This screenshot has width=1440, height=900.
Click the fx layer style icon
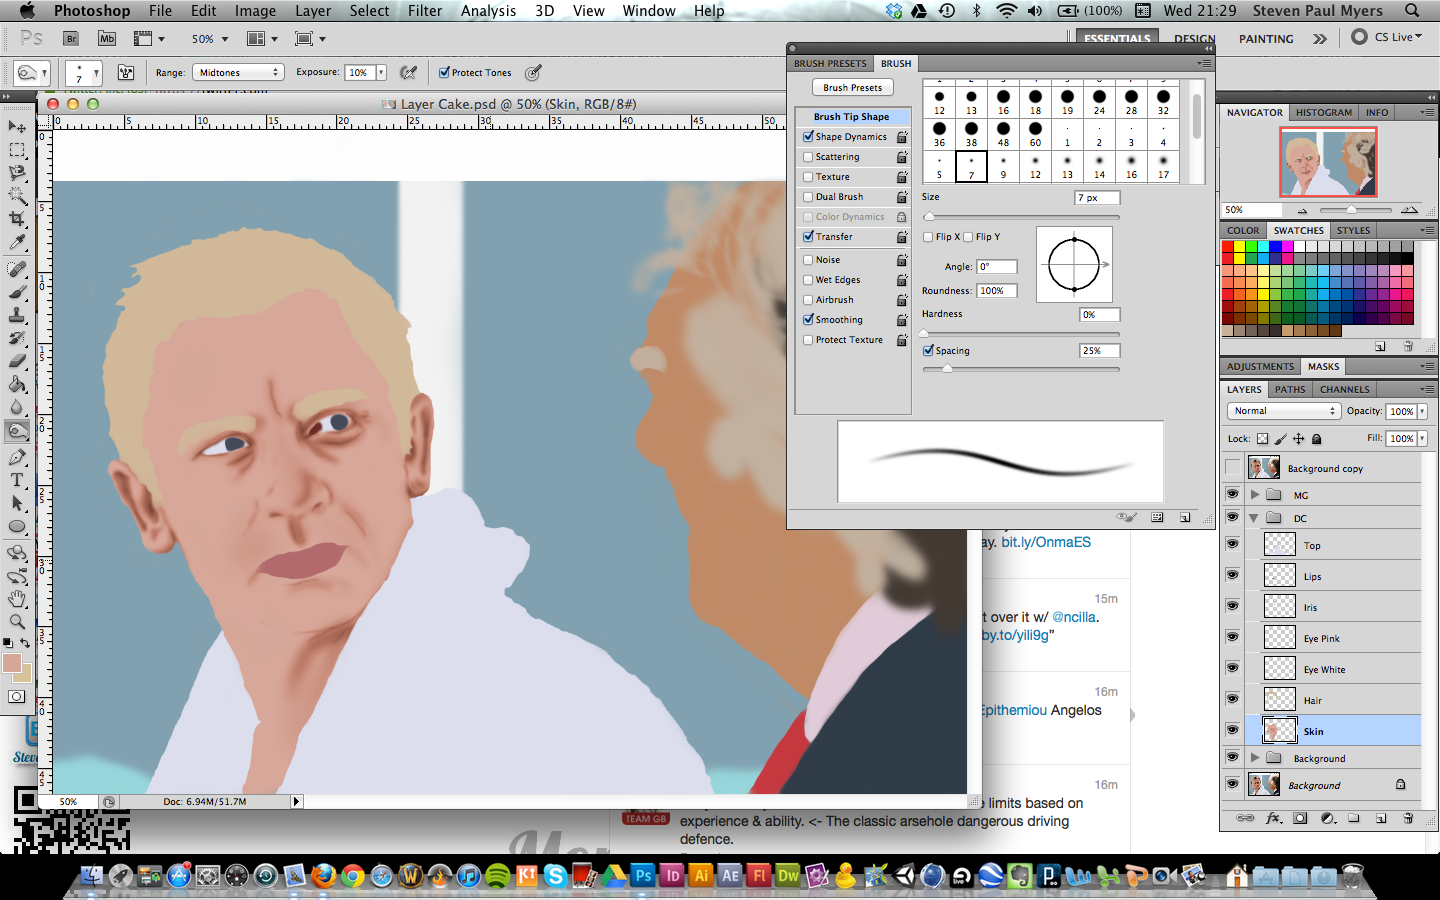tap(1273, 818)
